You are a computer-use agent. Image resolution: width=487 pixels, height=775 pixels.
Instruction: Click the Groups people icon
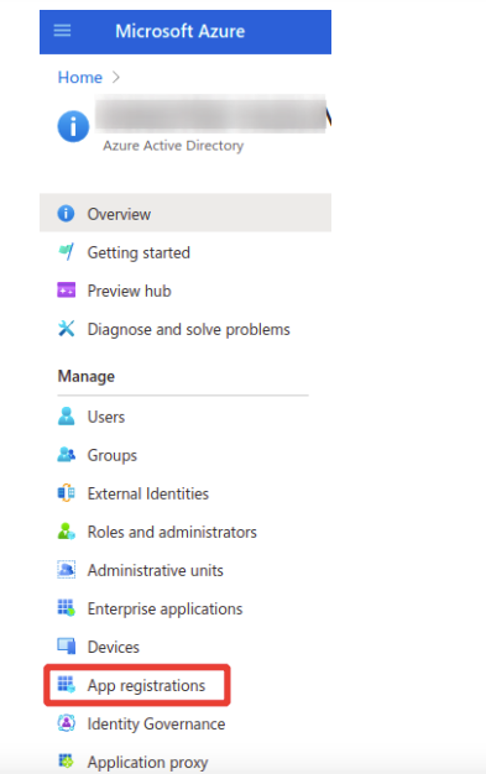66,455
